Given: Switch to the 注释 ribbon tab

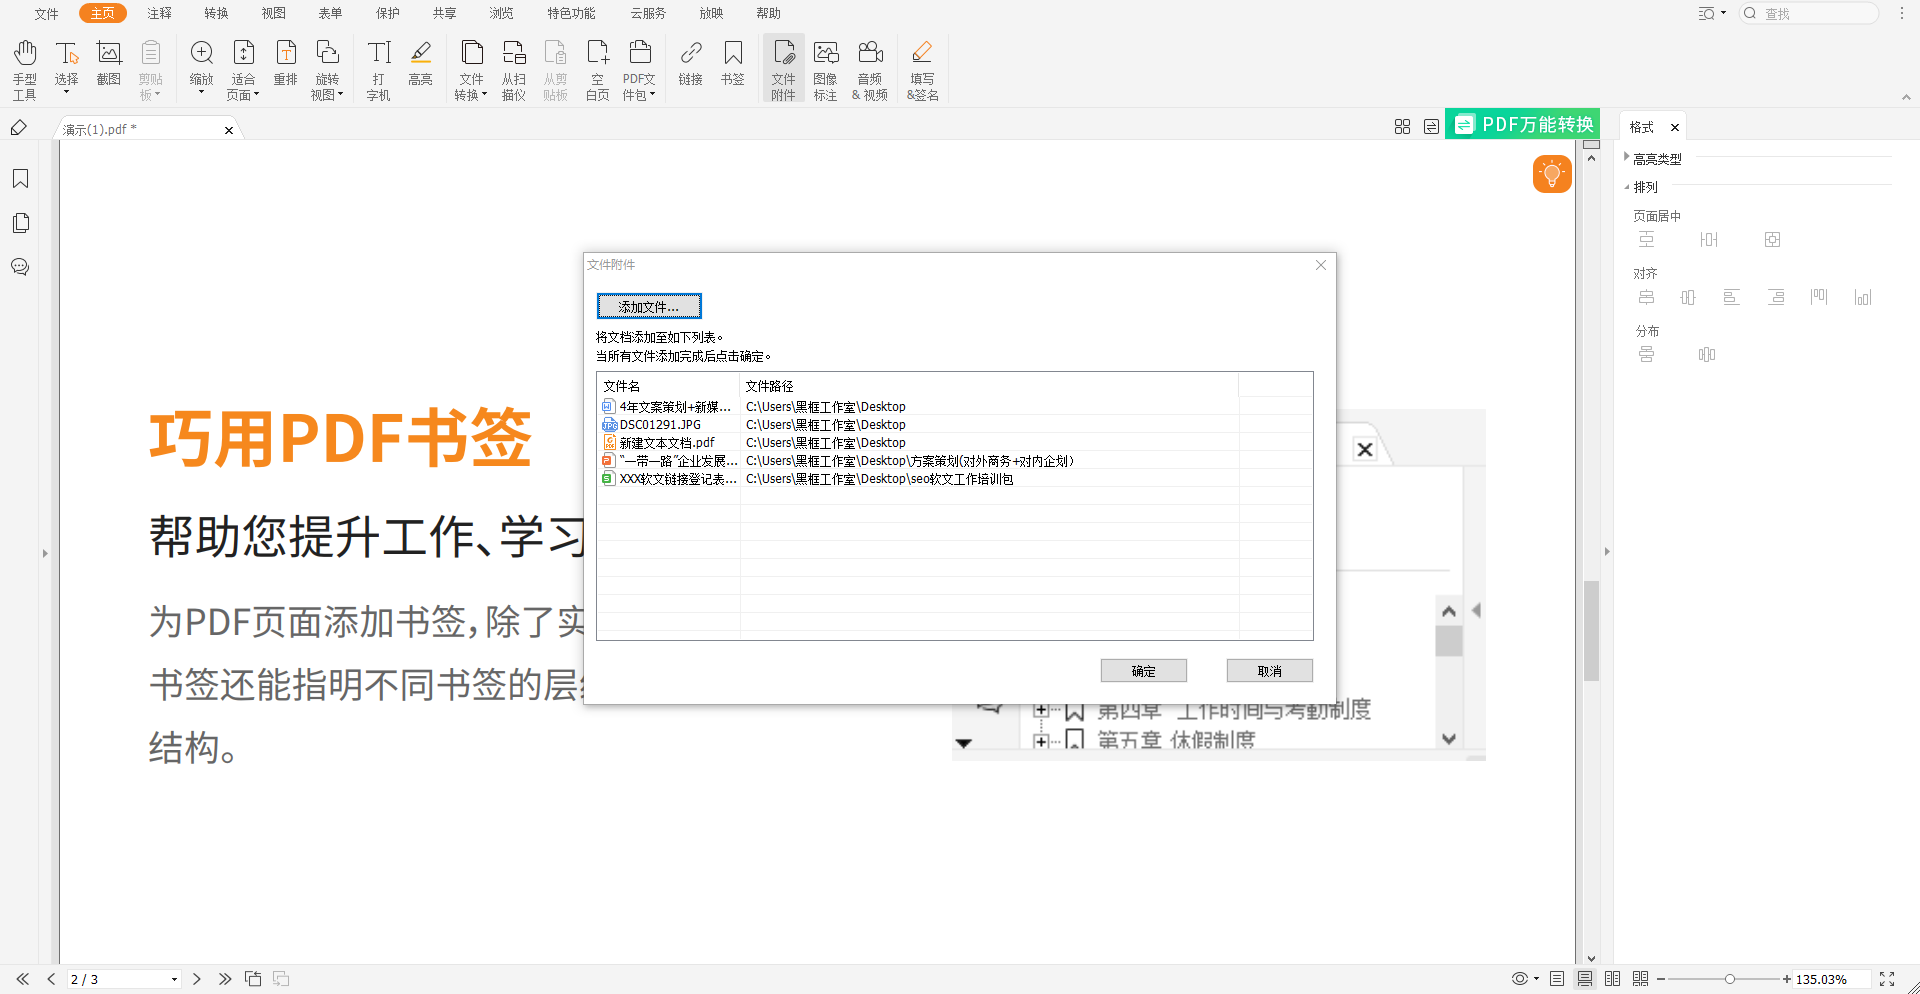Looking at the screenshot, I should click(x=158, y=13).
